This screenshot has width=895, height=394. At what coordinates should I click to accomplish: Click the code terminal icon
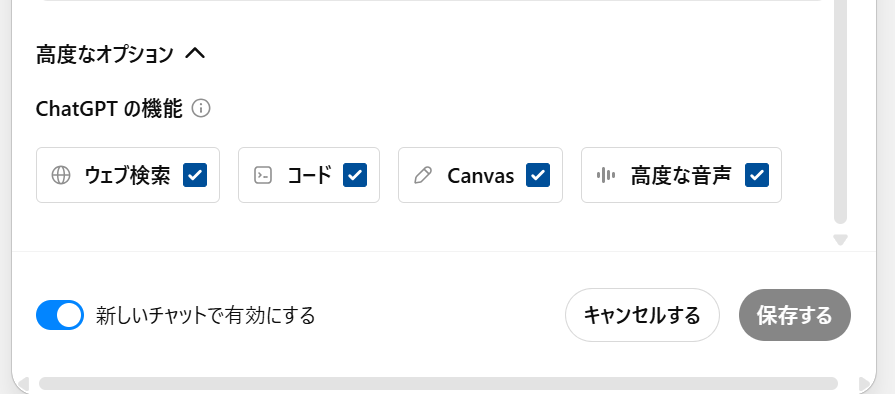pyautogui.click(x=263, y=175)
